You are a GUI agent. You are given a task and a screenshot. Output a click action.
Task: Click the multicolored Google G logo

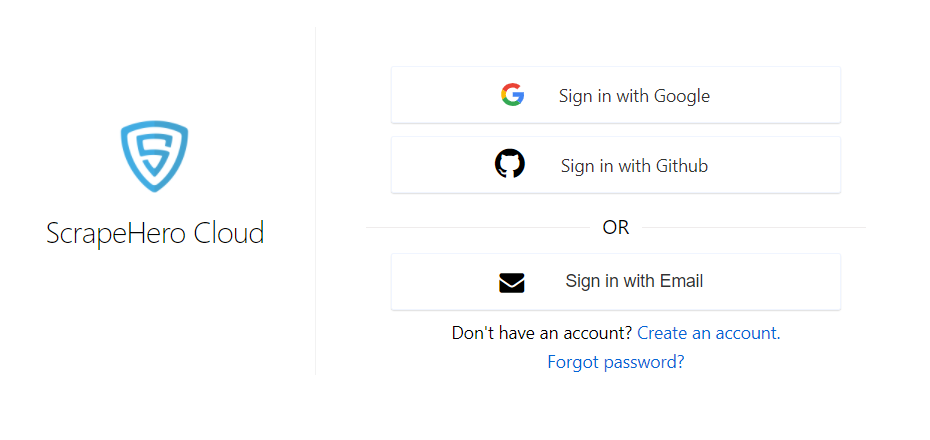coord(512,95)
